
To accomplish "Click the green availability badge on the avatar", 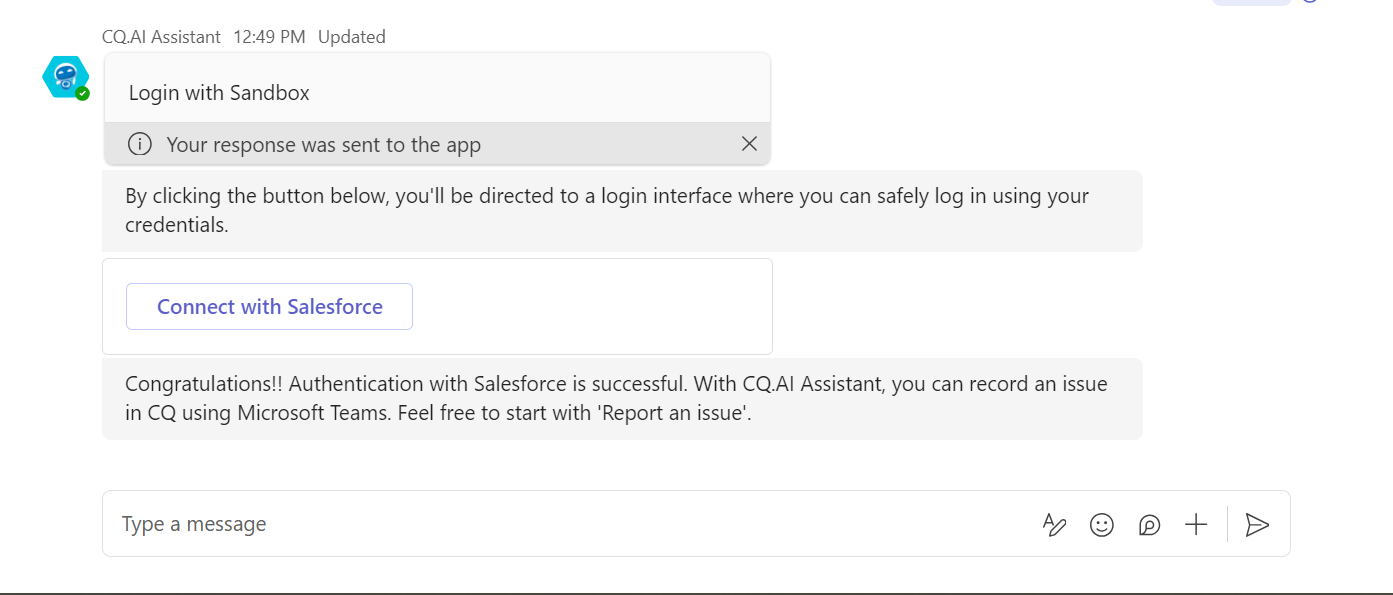I will 83,93.
